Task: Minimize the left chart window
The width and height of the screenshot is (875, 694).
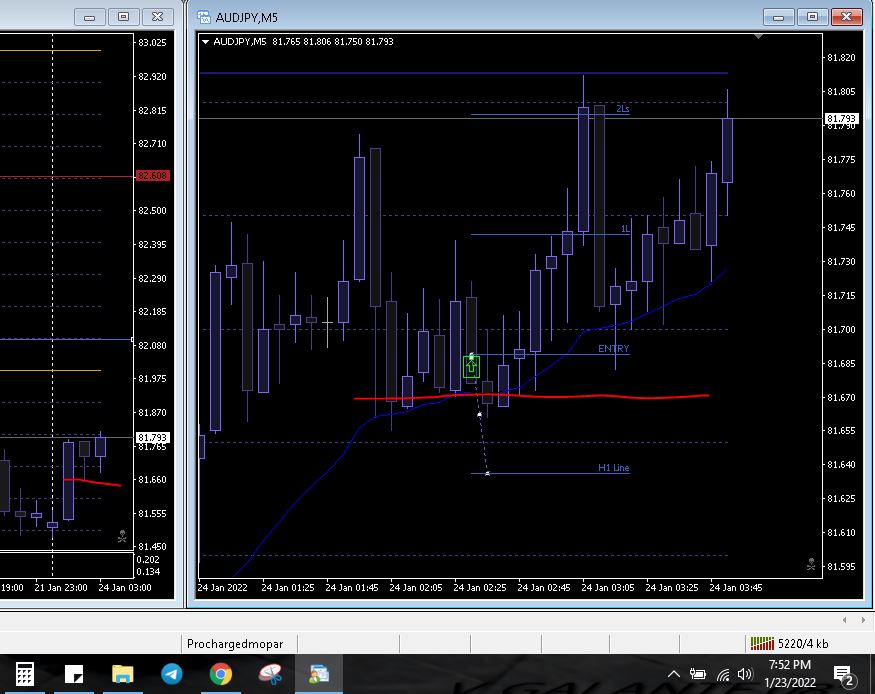Action: (89, 17)
